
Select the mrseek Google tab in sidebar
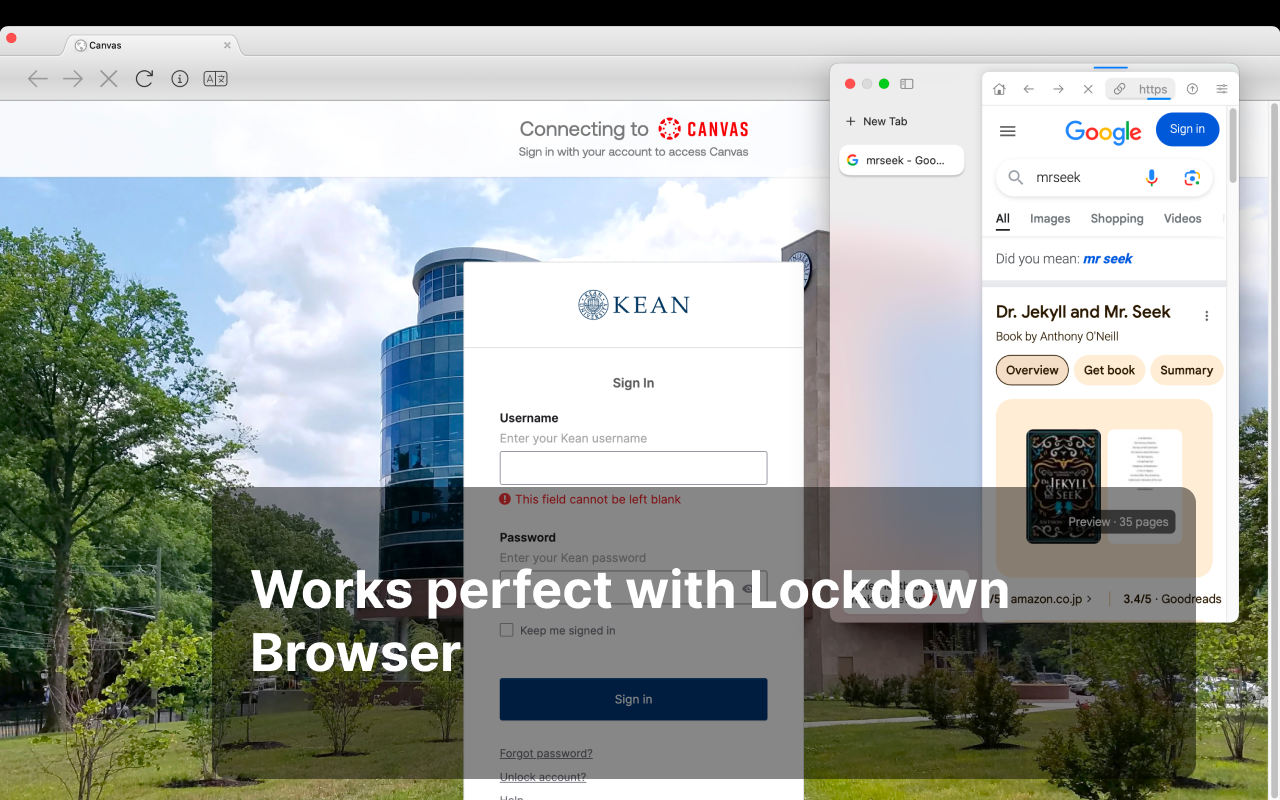pos(901,160)
